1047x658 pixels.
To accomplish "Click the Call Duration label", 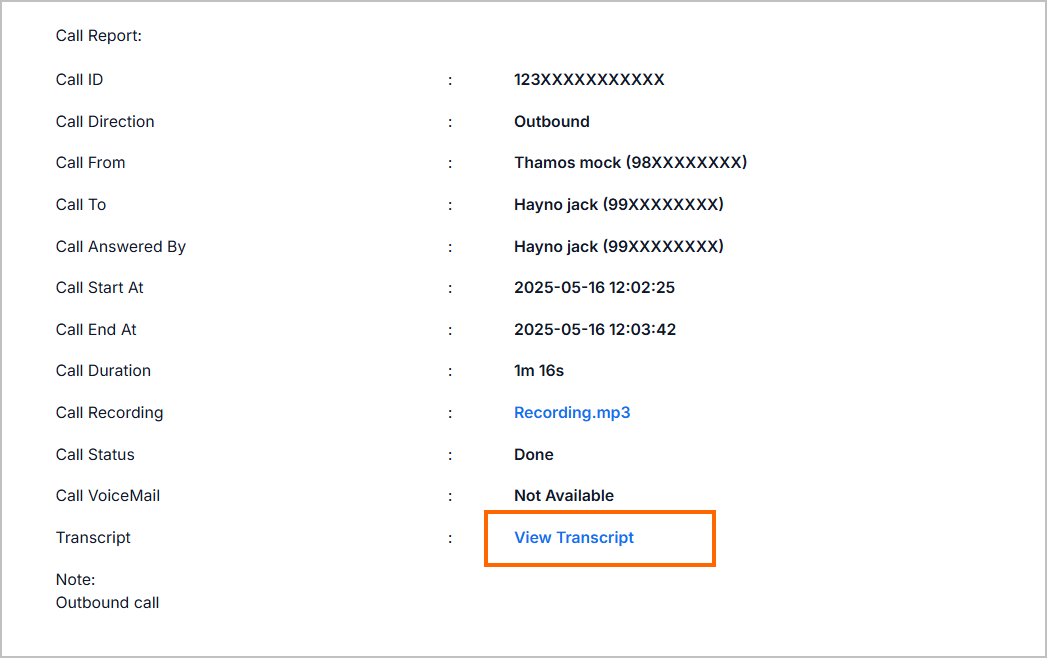I will pos(103,371).
